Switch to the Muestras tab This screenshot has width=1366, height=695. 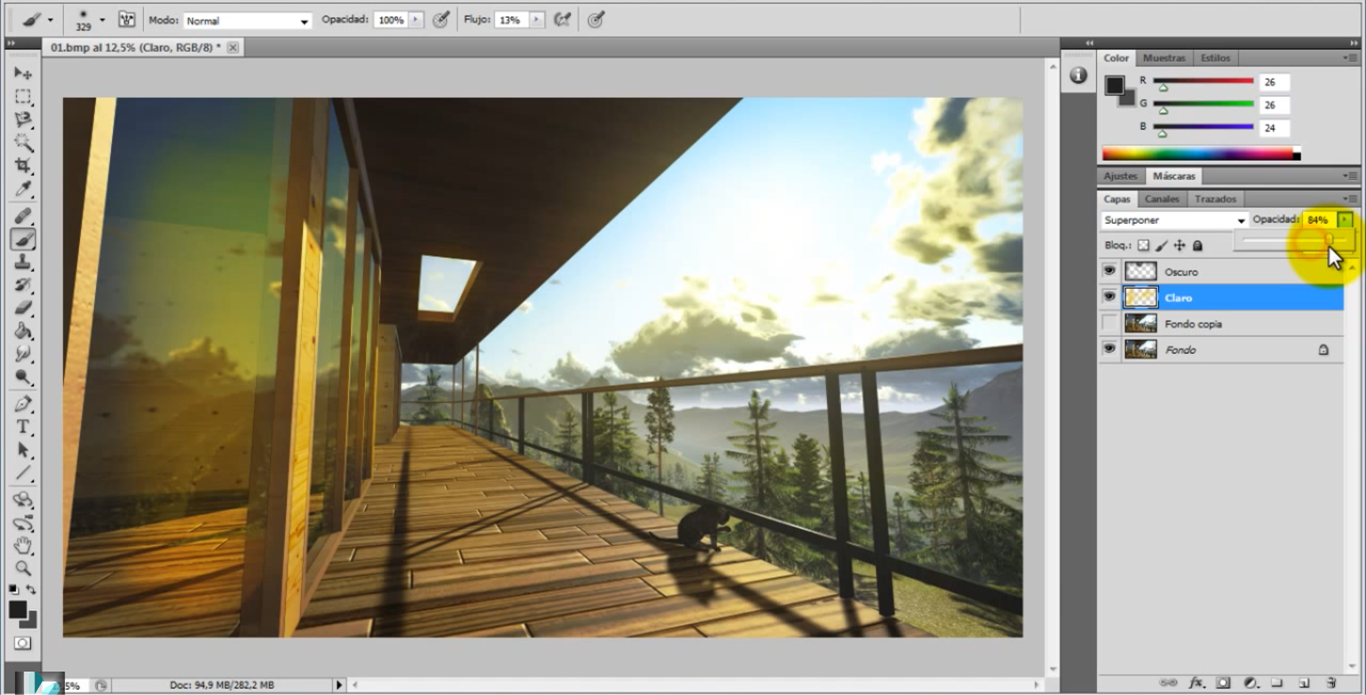coord(1164,57)
